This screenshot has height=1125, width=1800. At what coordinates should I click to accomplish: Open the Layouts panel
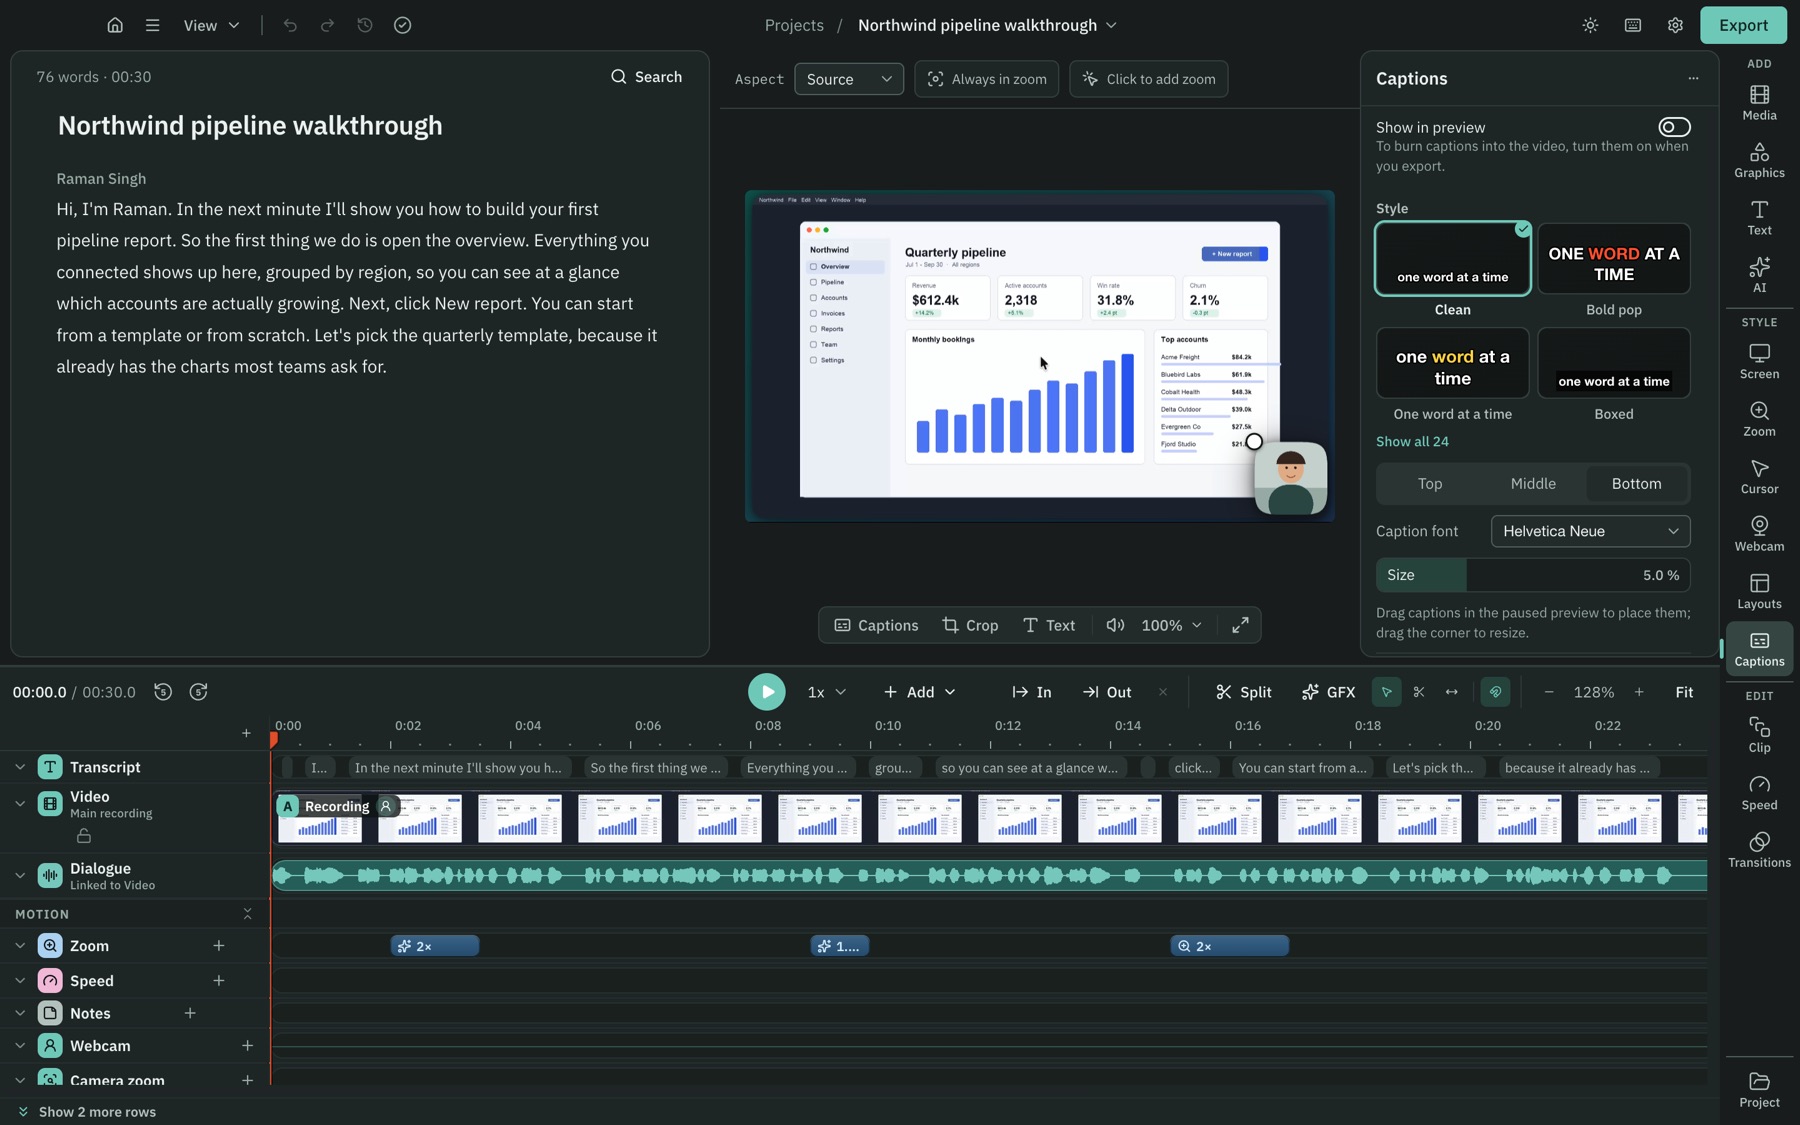[1759, 591]
